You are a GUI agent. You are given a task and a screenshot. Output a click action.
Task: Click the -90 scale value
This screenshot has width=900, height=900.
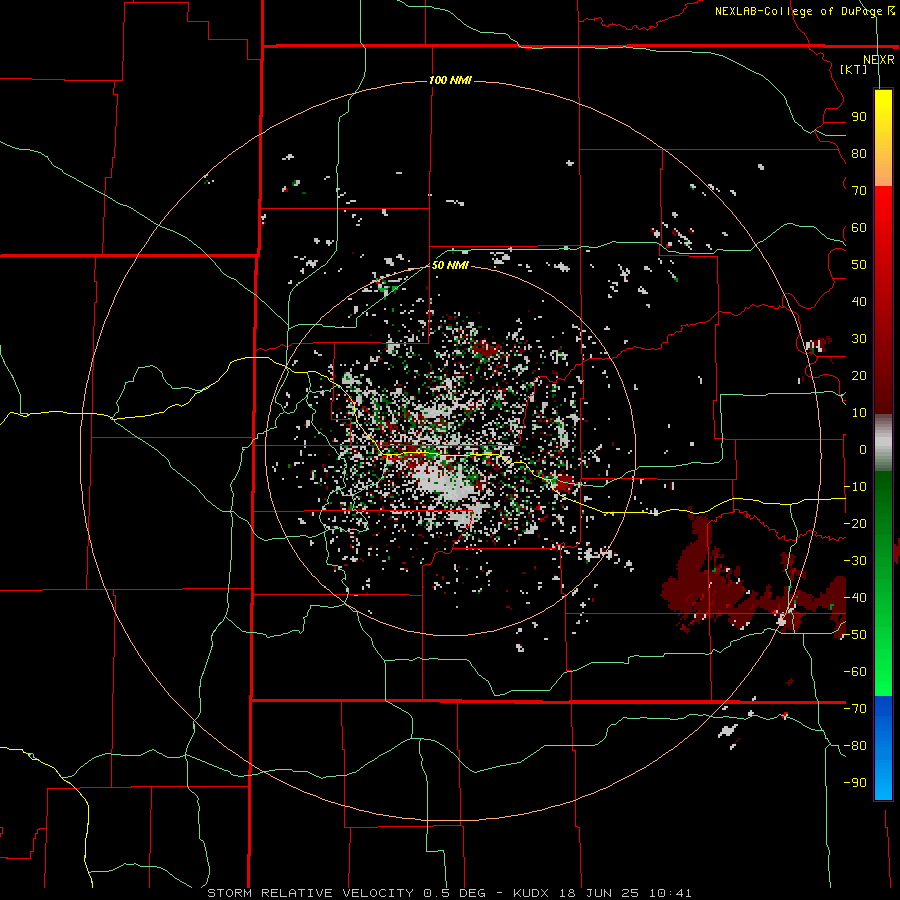(x=855, y=783)
